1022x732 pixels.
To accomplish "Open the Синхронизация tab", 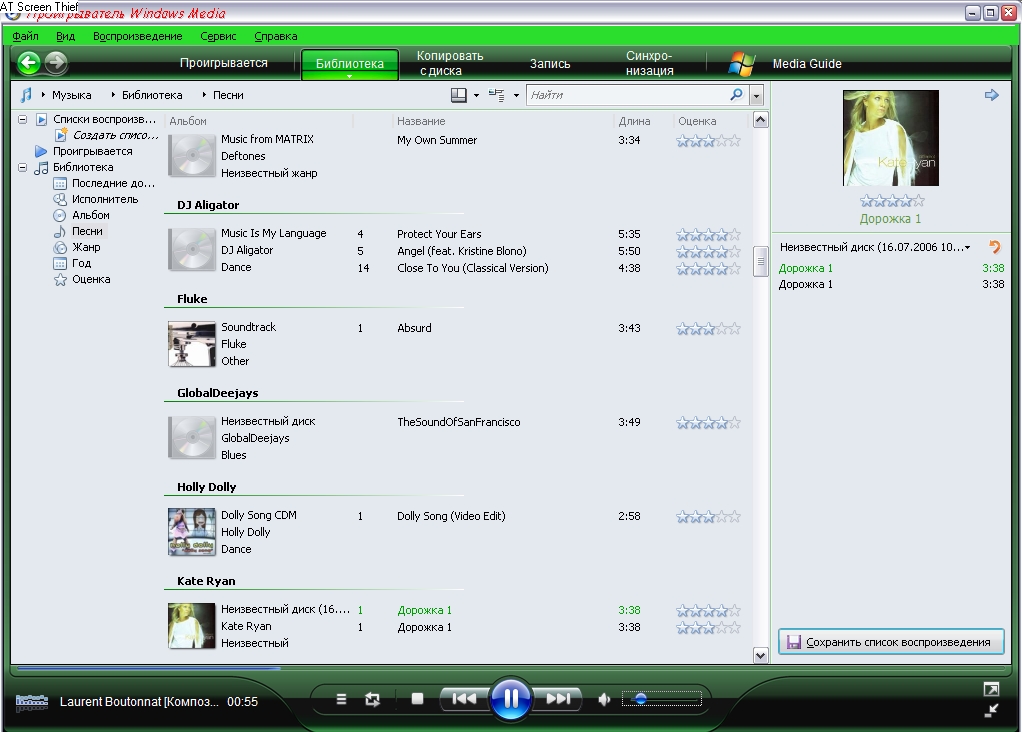I will pos(650,63).
